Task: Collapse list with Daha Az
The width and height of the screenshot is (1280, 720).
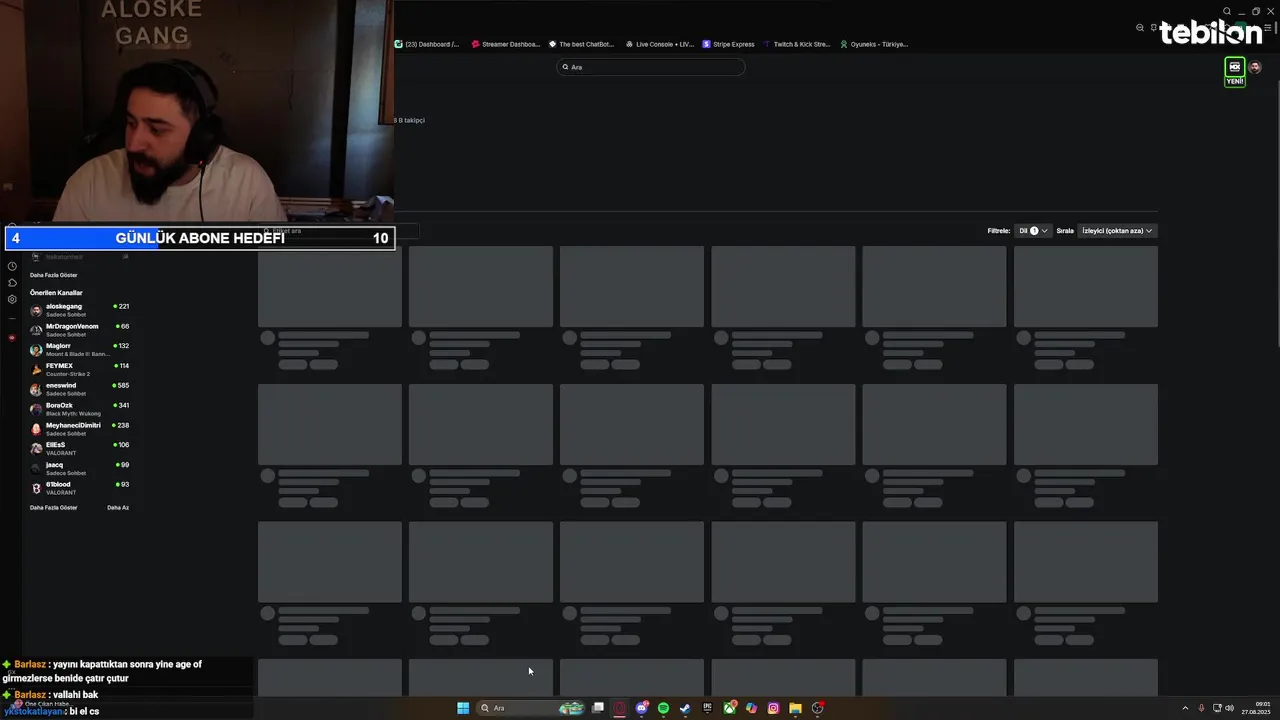Action: [118, 508]
